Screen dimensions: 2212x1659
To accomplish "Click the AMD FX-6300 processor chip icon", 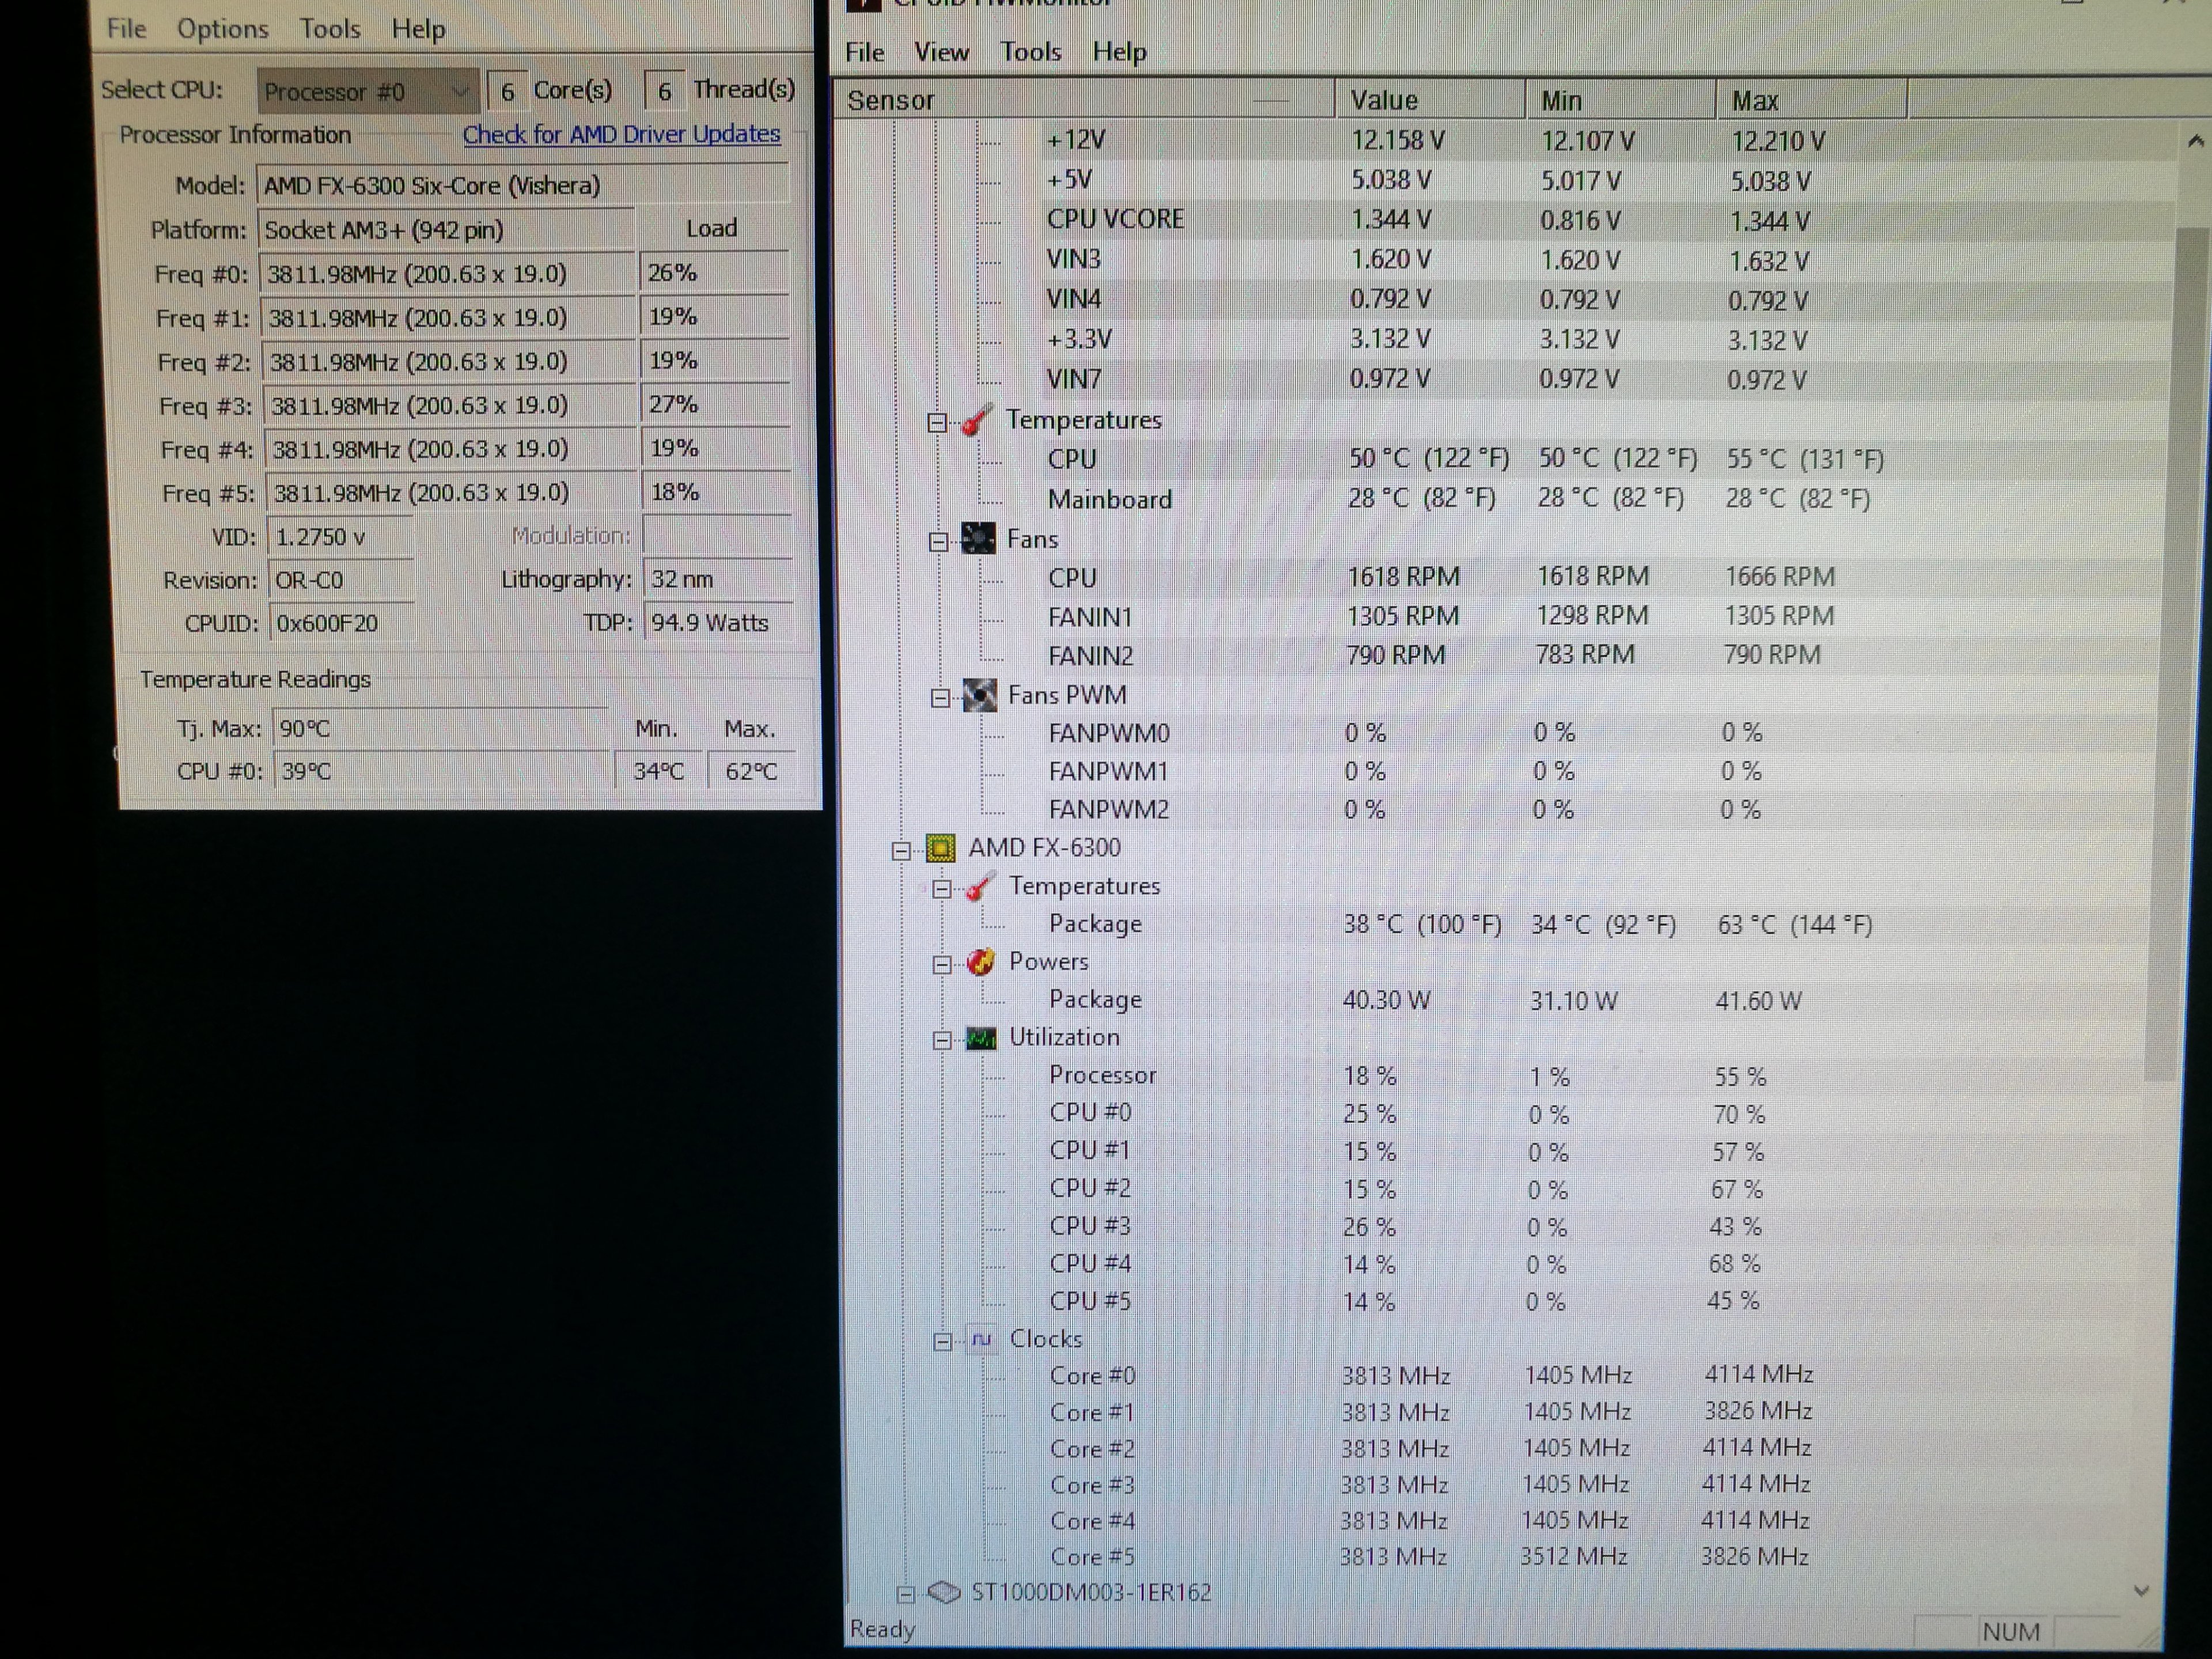I will [x=940, y=848].
